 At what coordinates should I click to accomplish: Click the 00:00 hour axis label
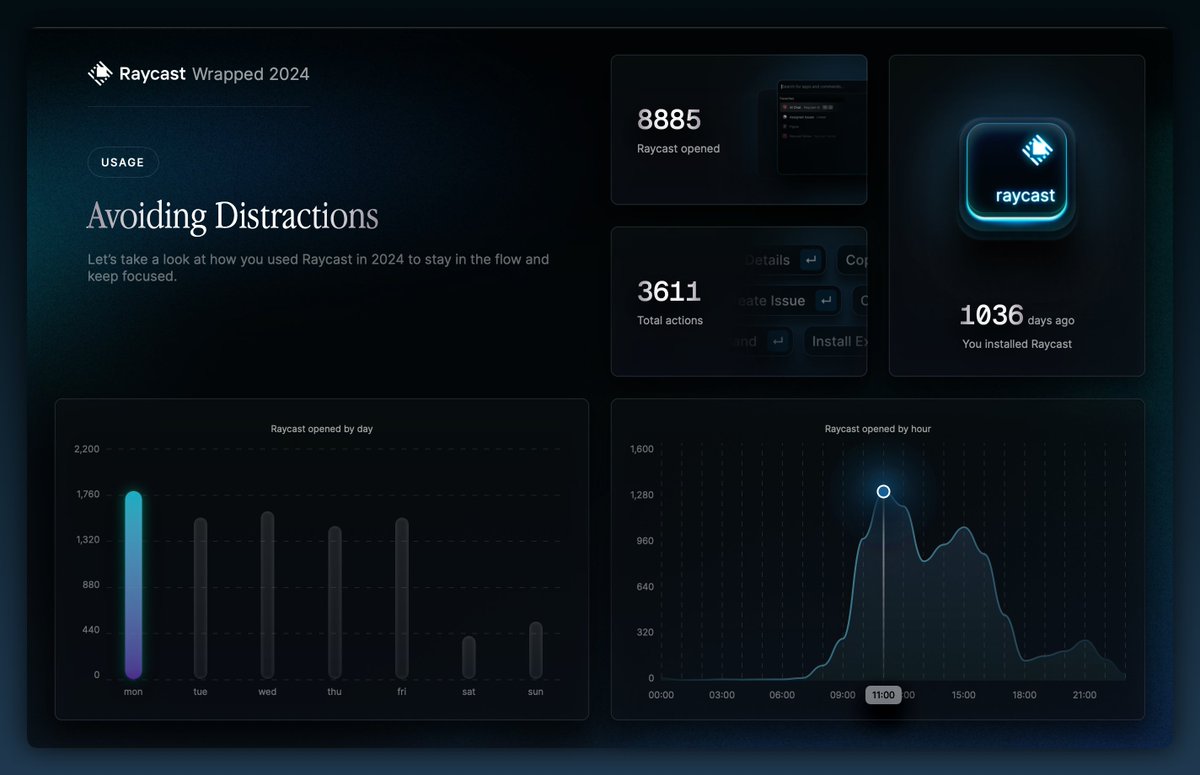tap(661, 695)
